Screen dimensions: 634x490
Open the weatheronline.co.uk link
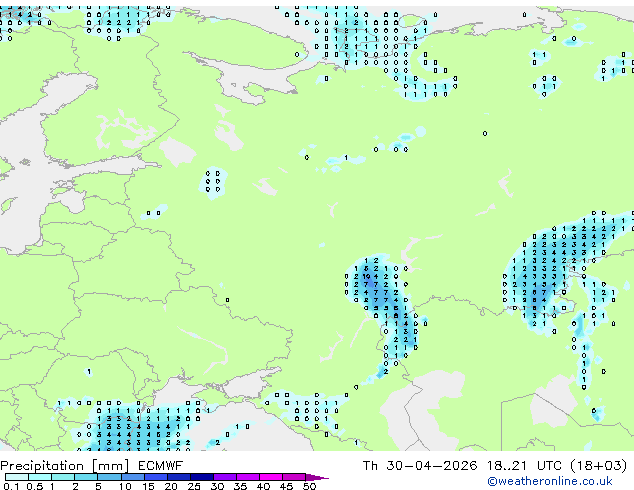click(x=550, y=481)
